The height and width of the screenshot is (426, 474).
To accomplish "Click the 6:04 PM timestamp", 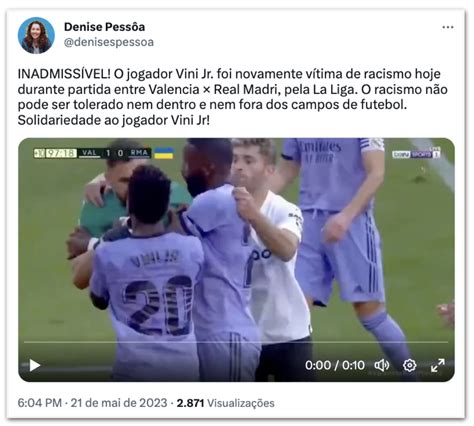I will 40,403.
